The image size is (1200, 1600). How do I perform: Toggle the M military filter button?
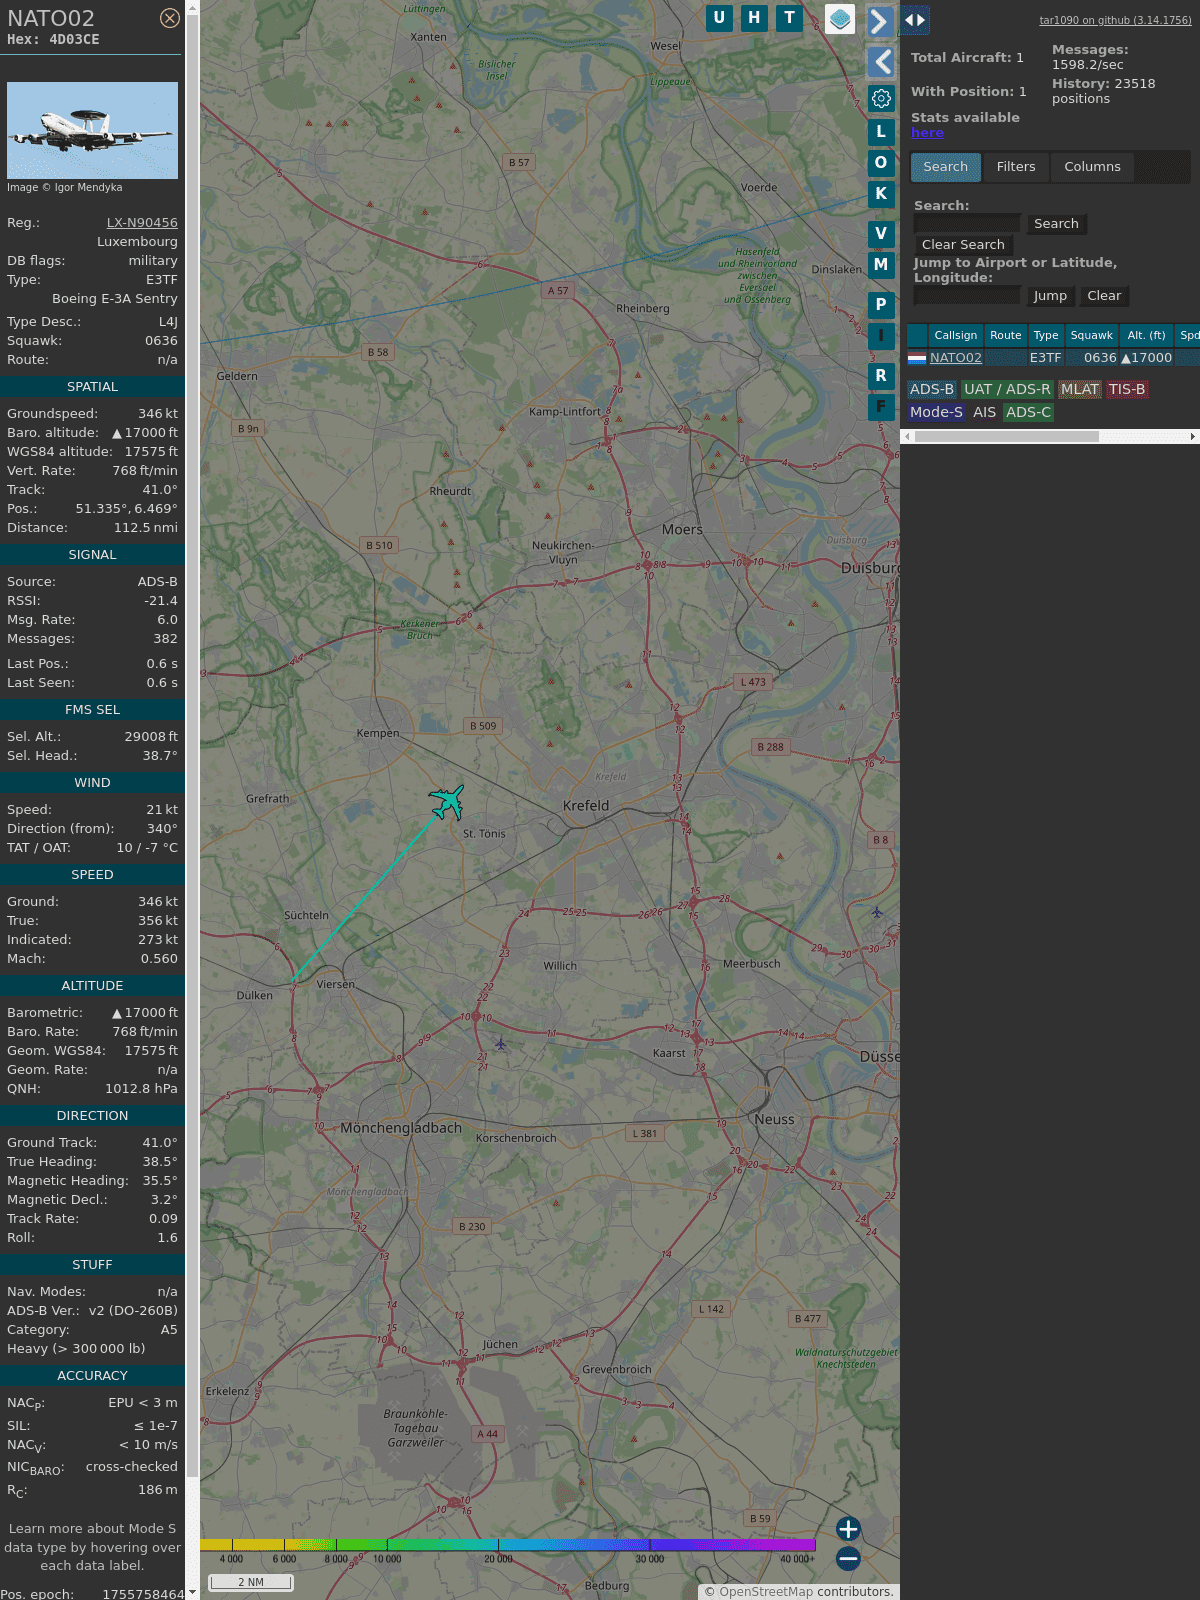click(x=881, y=265)
